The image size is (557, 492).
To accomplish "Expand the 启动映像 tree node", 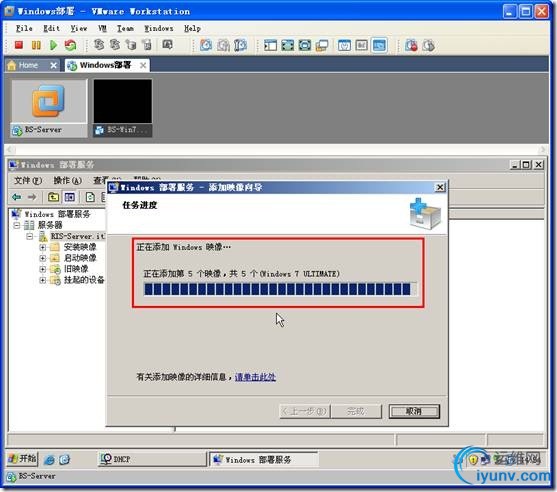I will point(43,258).
